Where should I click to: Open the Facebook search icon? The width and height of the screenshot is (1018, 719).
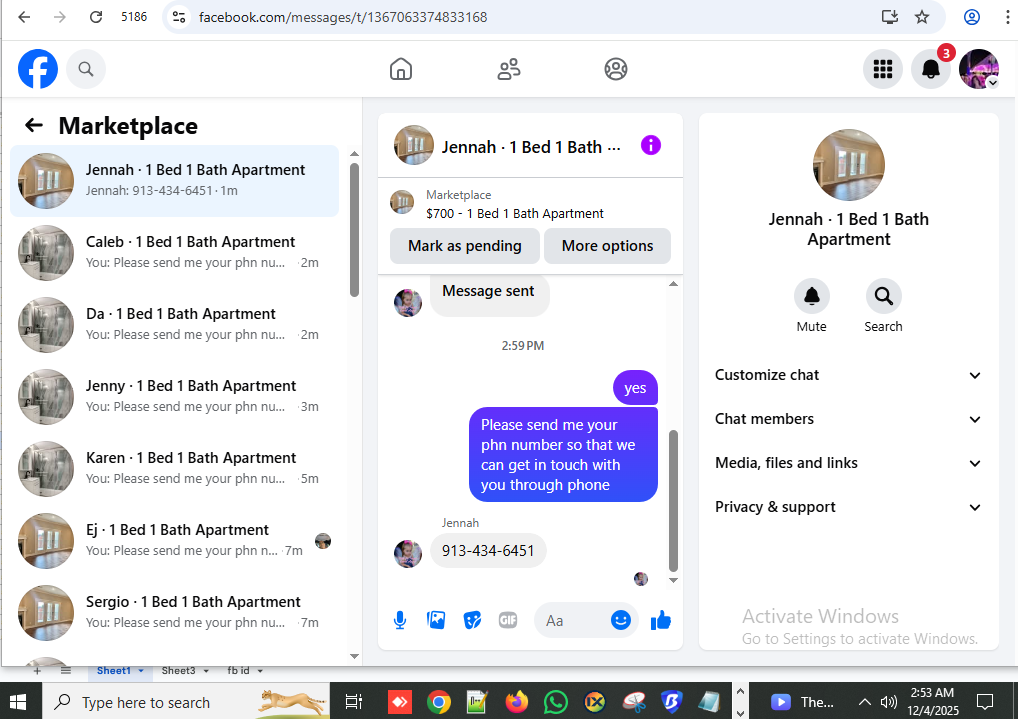click(x=86, y=69)
